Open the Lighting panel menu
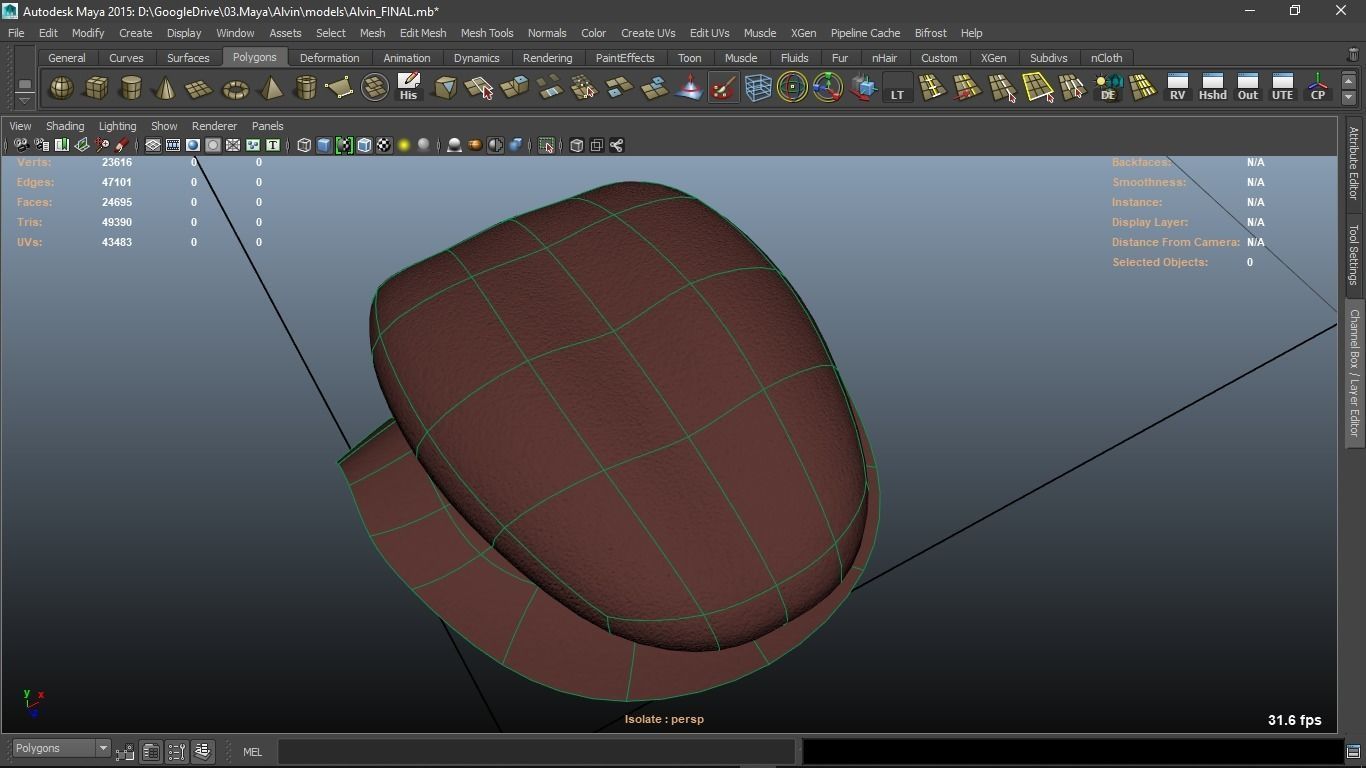The image size is (1366, 768). point(117,126)
